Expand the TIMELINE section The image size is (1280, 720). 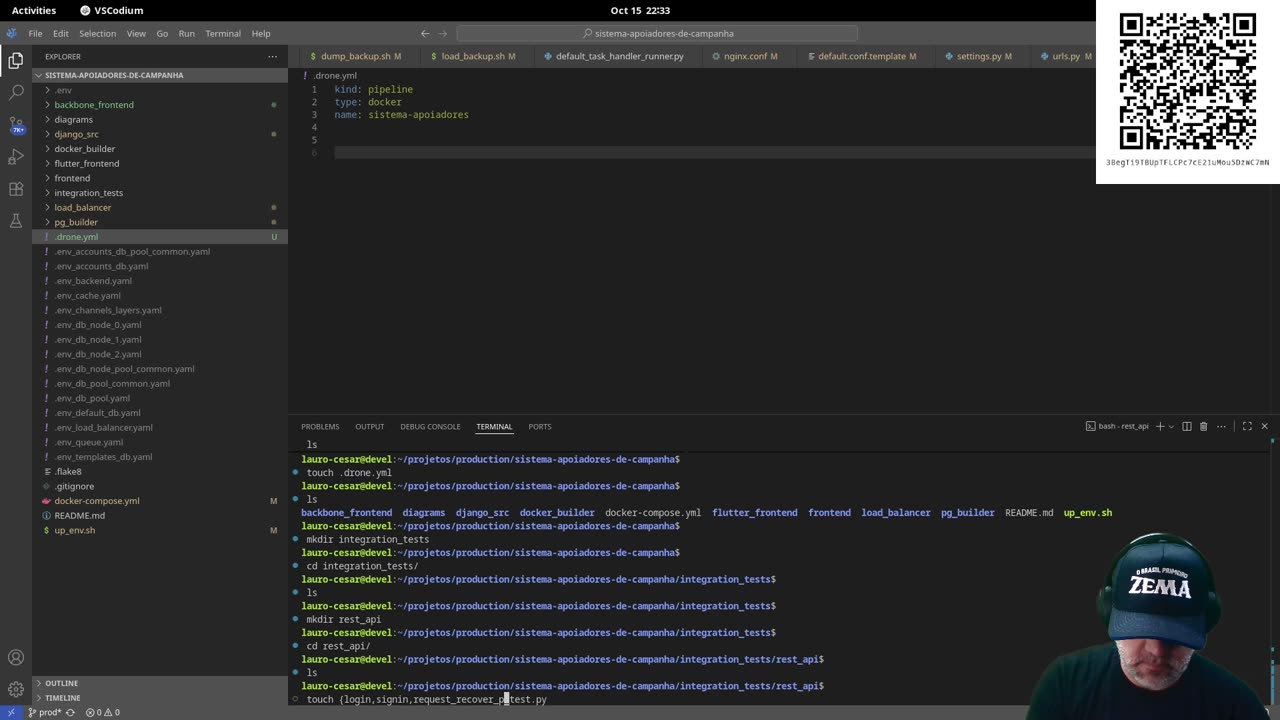coord(62,698)
